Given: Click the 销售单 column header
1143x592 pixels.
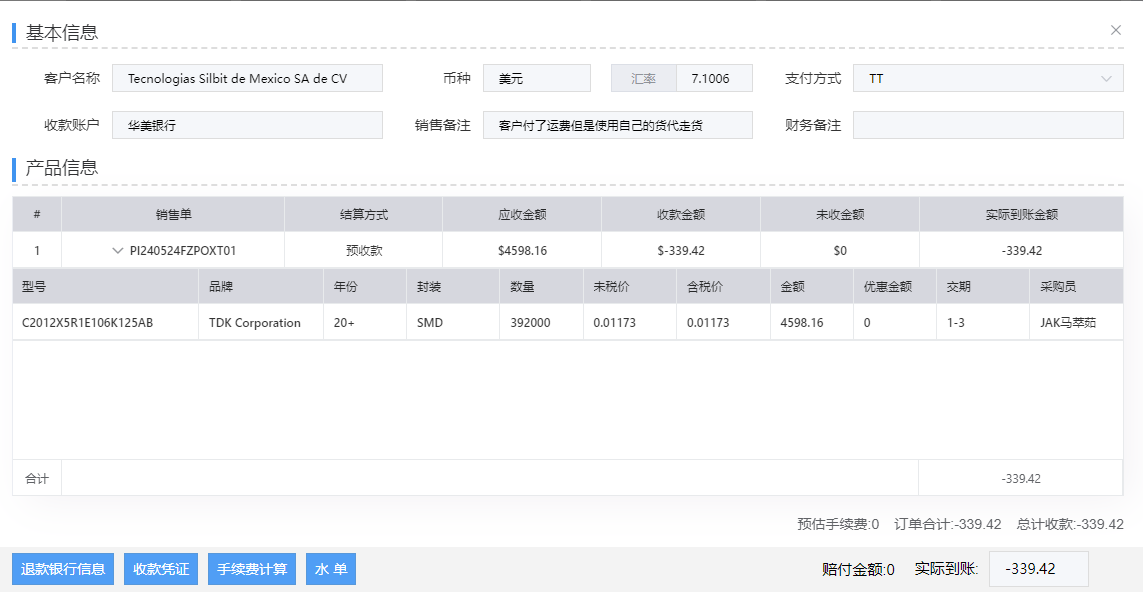Looking at the screenshot, I should [x=173, y=214].
